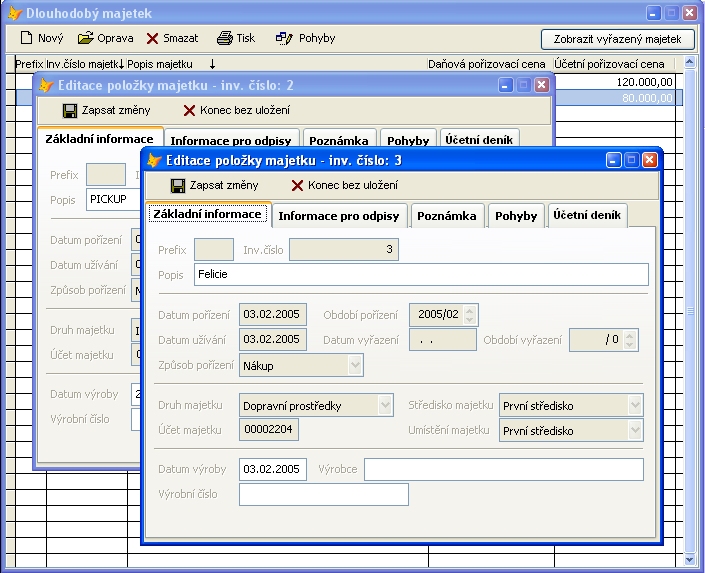Minimize the inv. číslo 3 window
705x573 pixels.
pyautogui.click(x=614, y=160)
